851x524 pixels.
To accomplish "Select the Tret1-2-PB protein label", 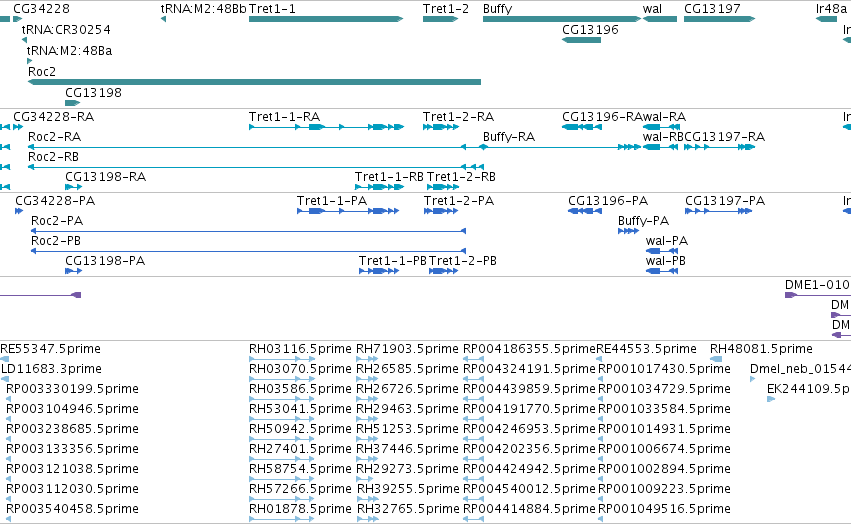I will (463, 261).
